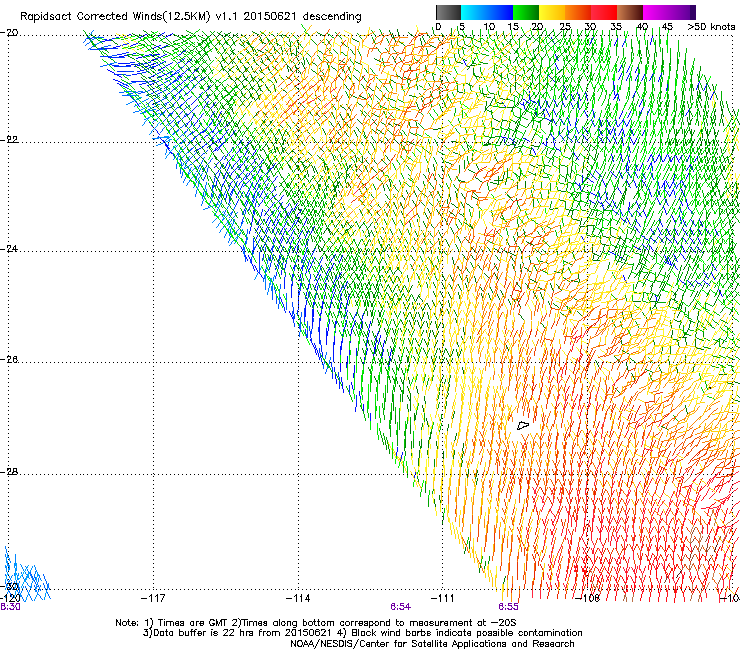Click the -120 longitude axis label
The height and width of the screenshot is (650, 740).
click(x=10, y=599)
